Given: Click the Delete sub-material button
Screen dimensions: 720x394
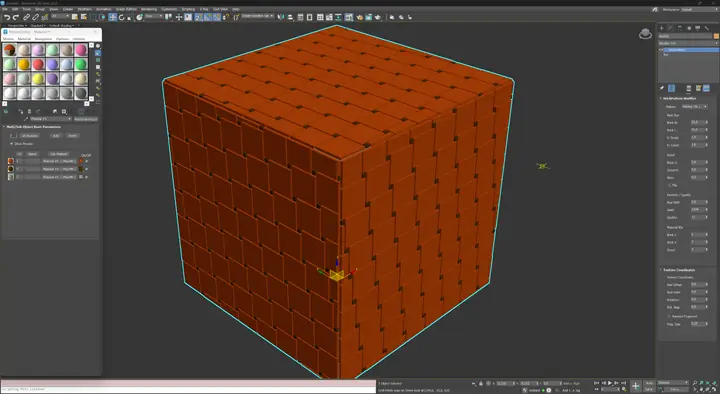Looking at the screenshot, I should tap(72, 136).
